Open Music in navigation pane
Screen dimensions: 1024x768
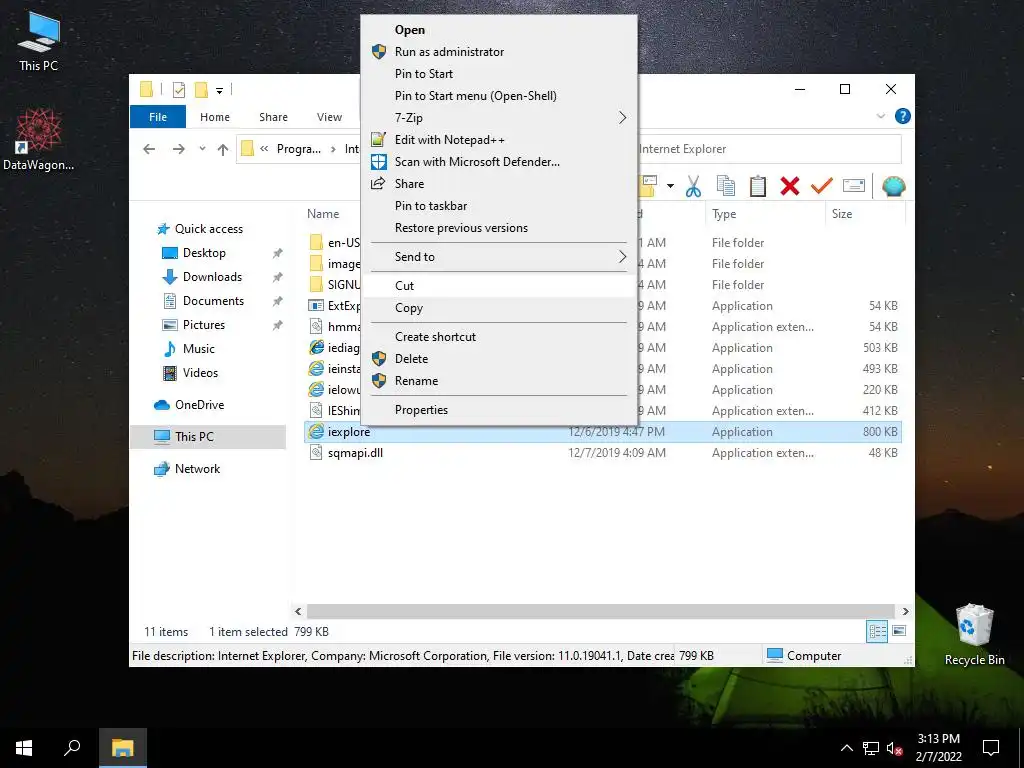pyautogui.click(x=199, y=349)
